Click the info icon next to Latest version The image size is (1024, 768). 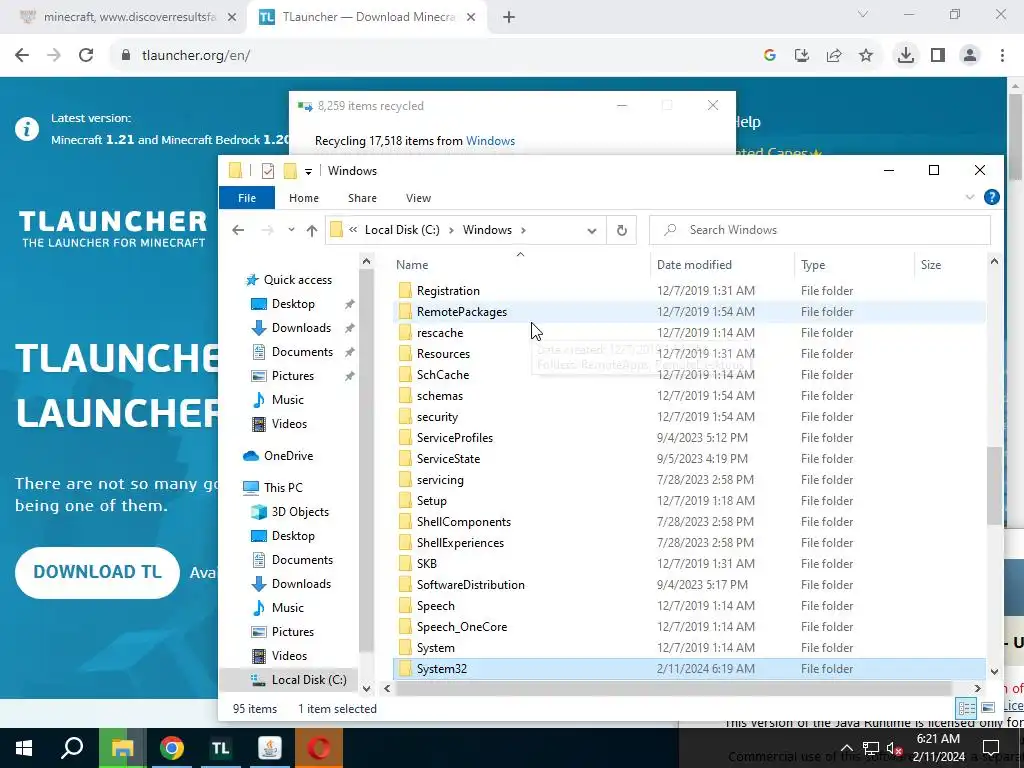click(x=27, y=129)
